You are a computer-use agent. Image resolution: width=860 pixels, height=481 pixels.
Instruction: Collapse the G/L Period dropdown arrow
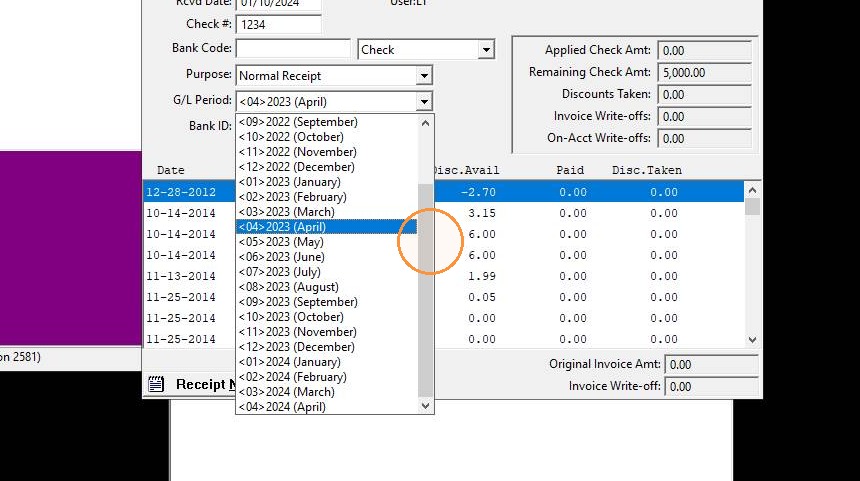click(x=424, y=101)
